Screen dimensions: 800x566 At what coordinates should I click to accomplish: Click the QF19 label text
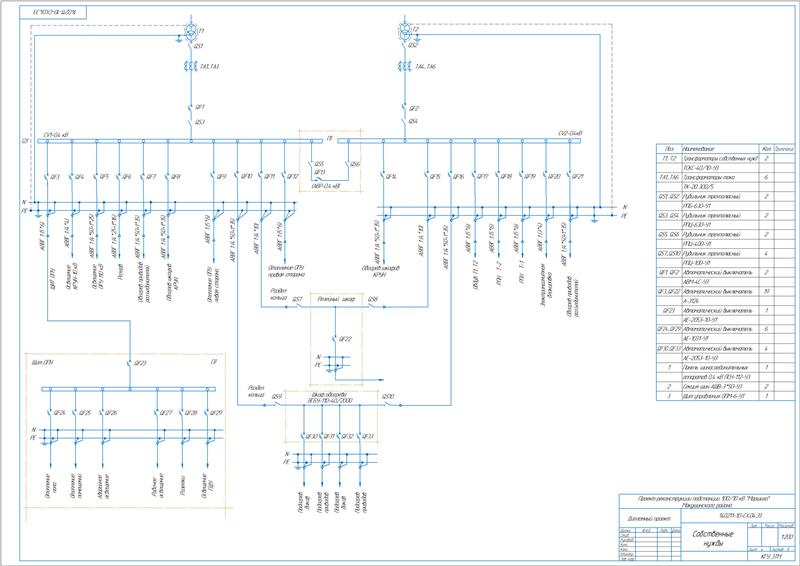530,177
